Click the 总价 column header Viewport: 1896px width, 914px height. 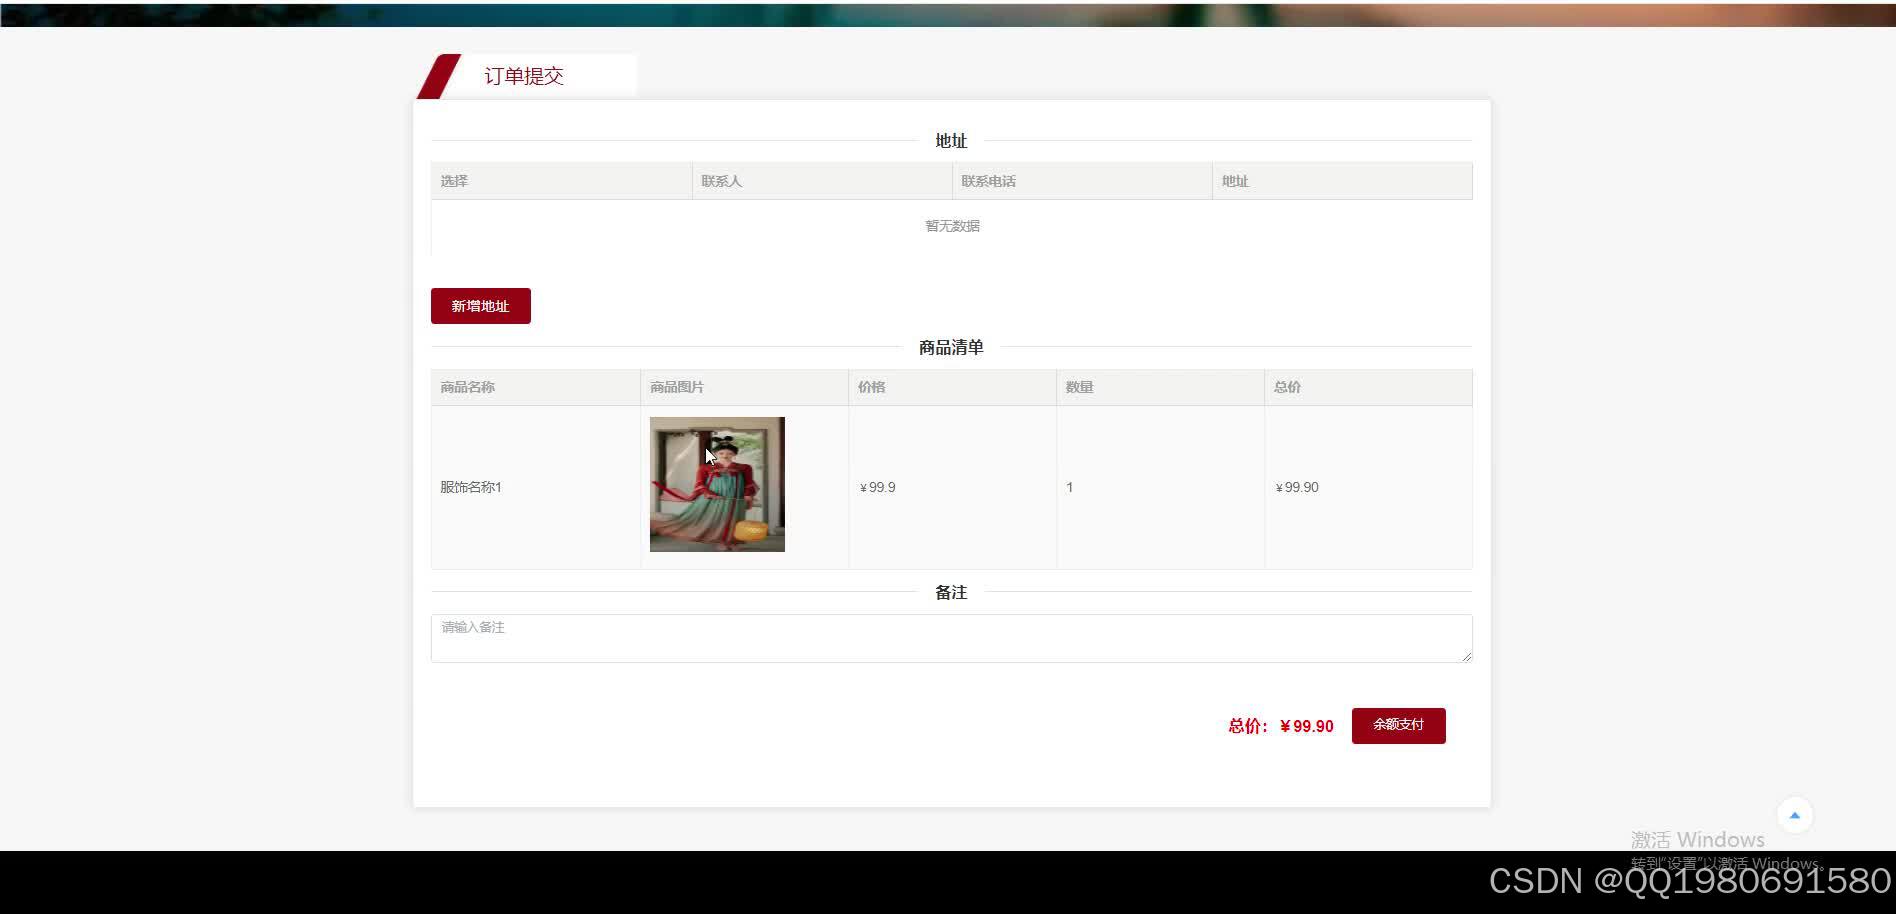click(x=1368, y=387)
